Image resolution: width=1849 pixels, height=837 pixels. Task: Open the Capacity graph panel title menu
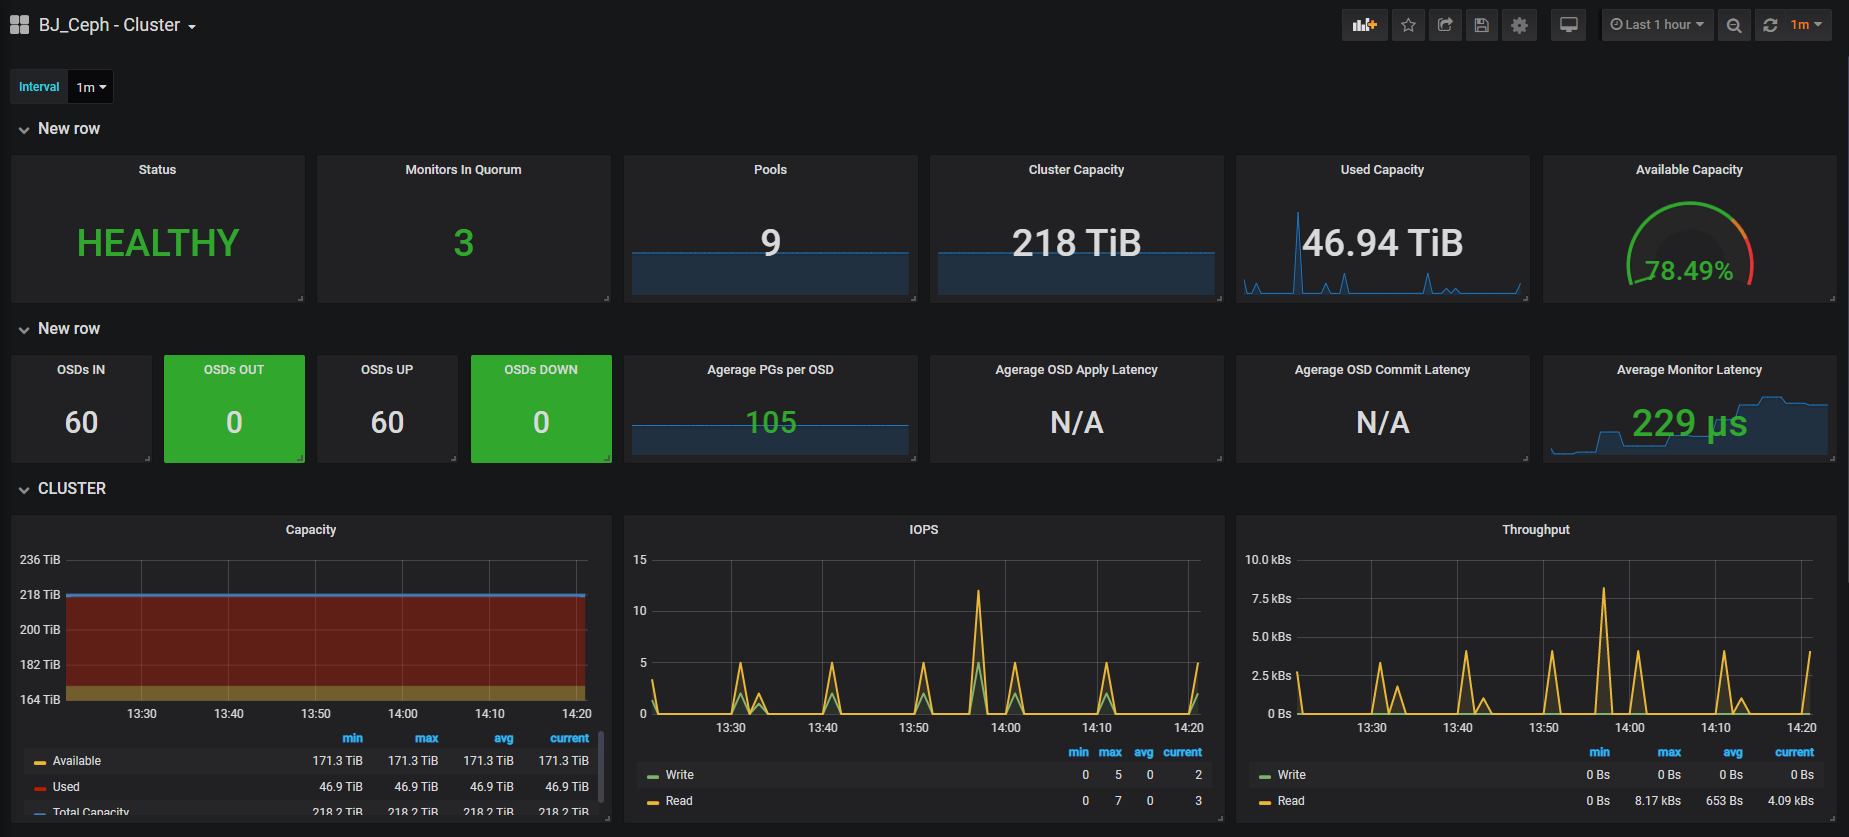pos(311,530)
